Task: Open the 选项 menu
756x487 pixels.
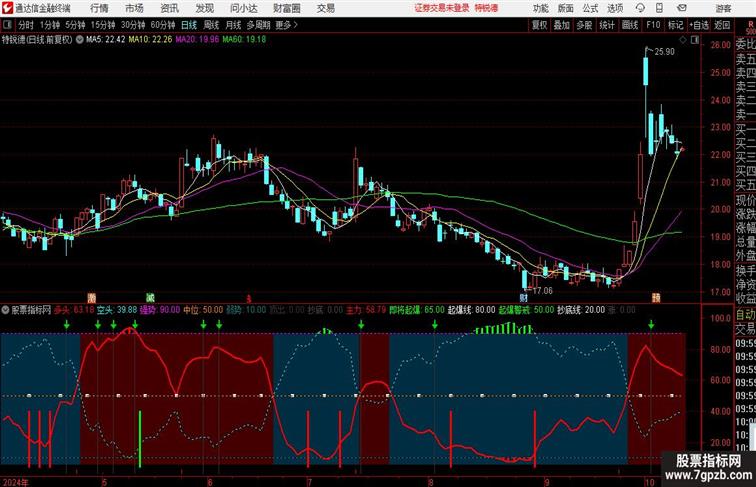Action: click(x=615, y=8)
